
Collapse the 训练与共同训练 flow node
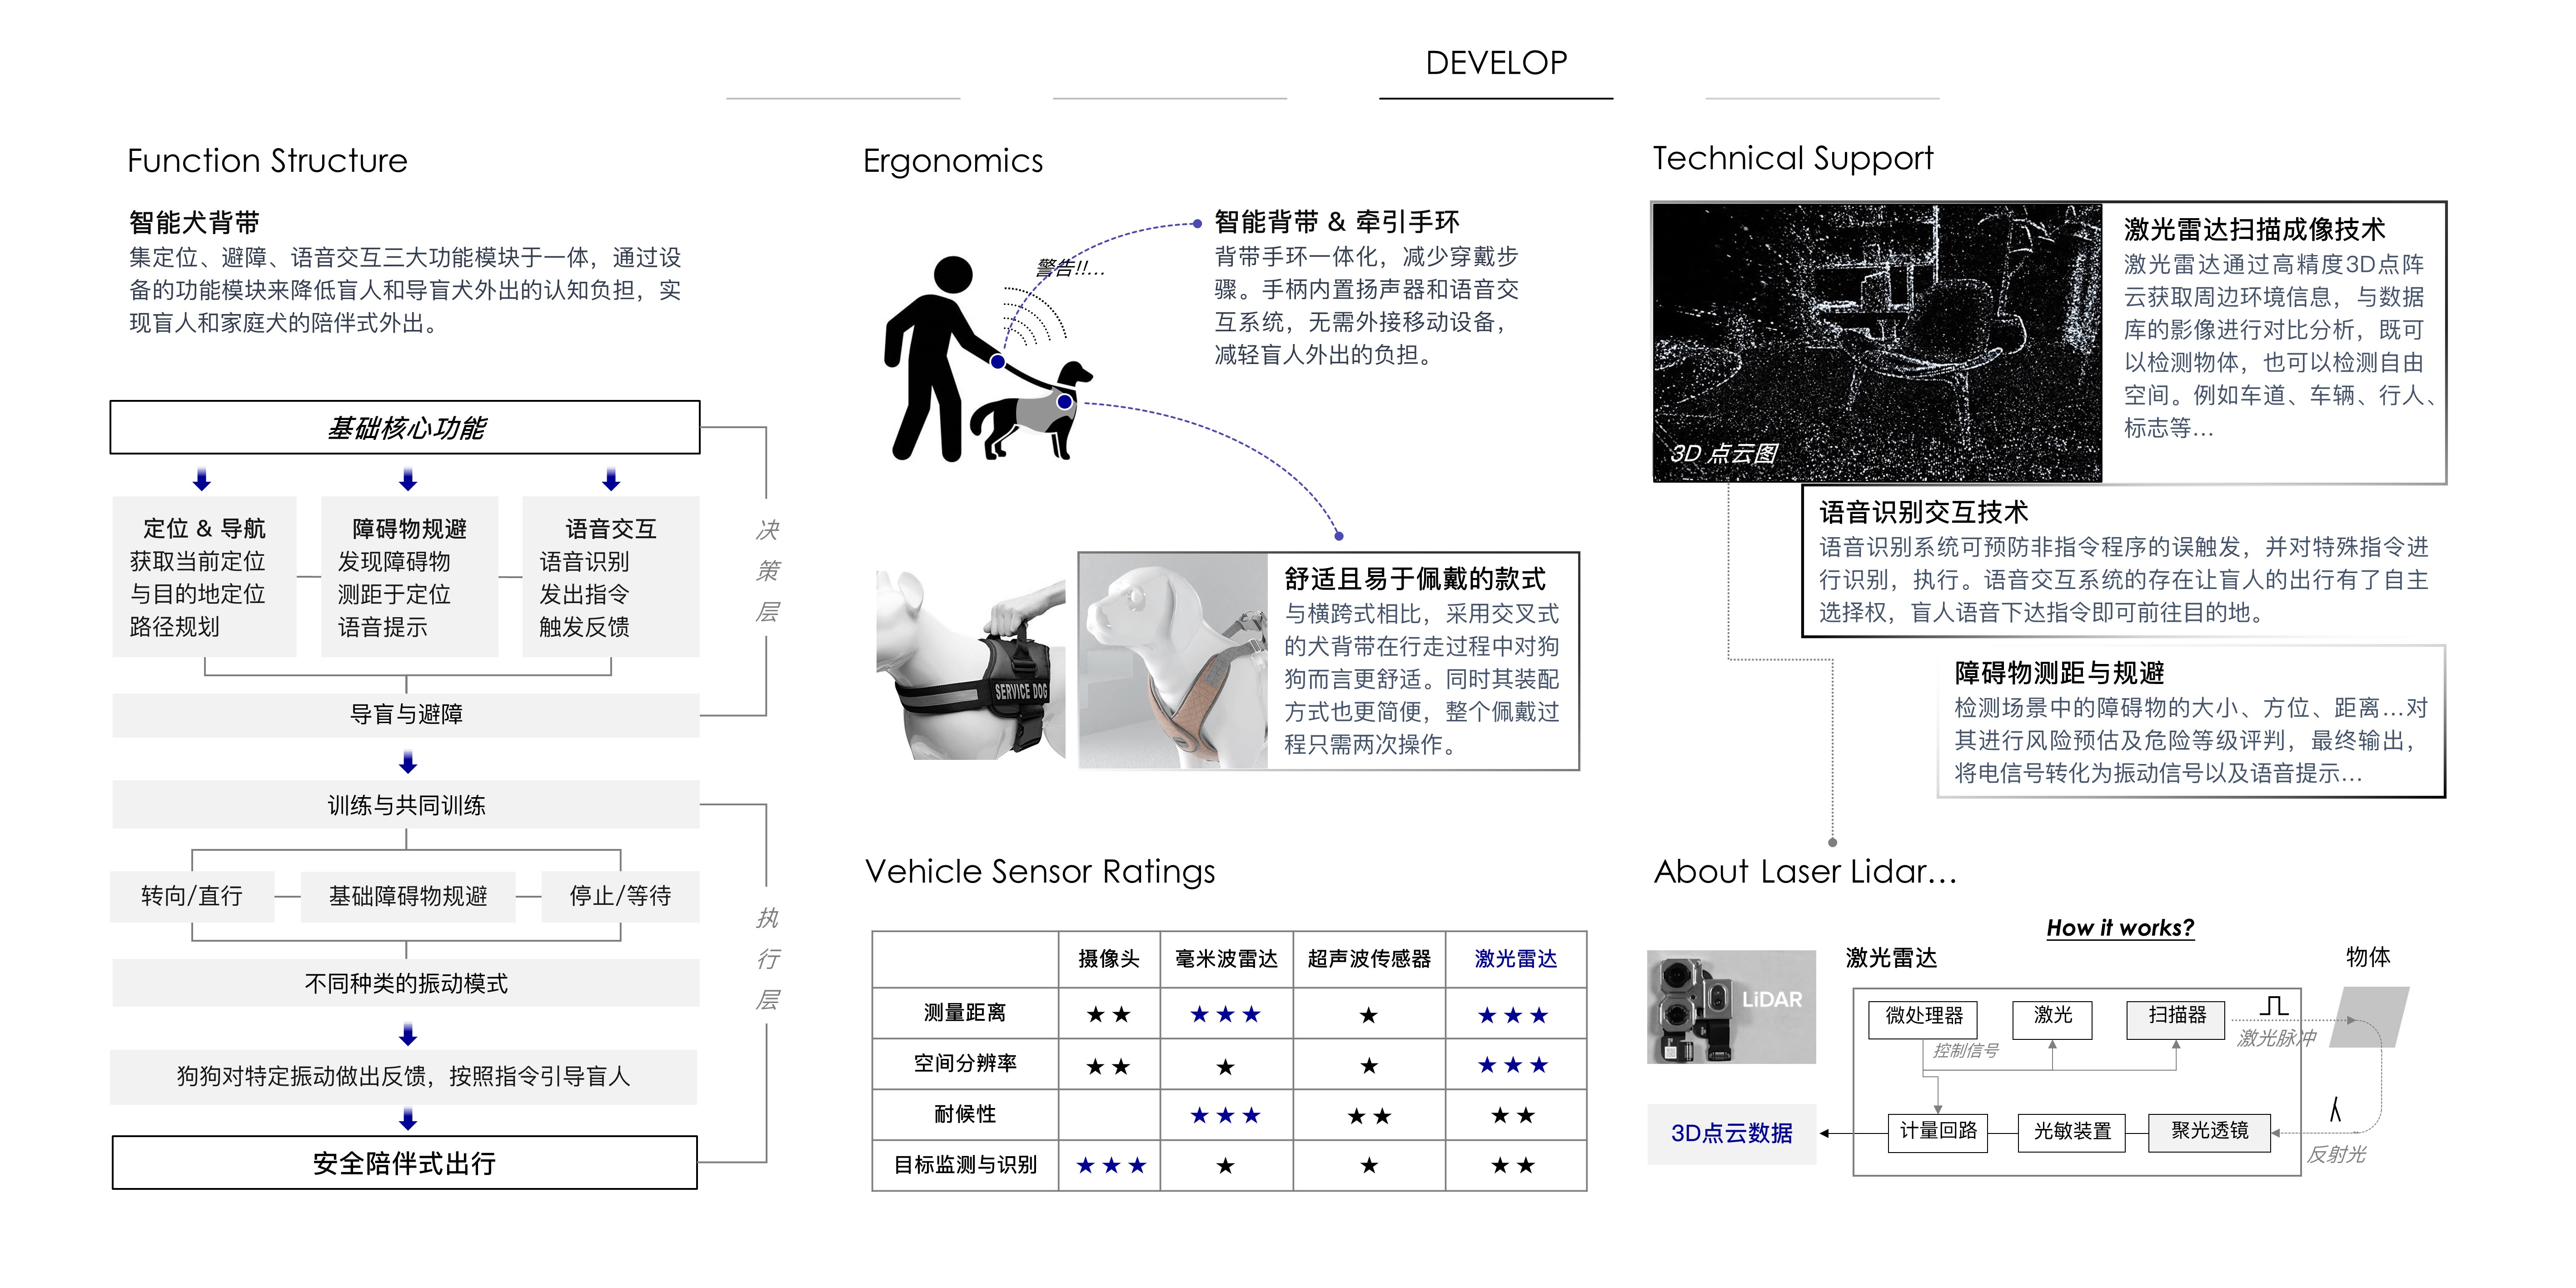click(406, 804)
